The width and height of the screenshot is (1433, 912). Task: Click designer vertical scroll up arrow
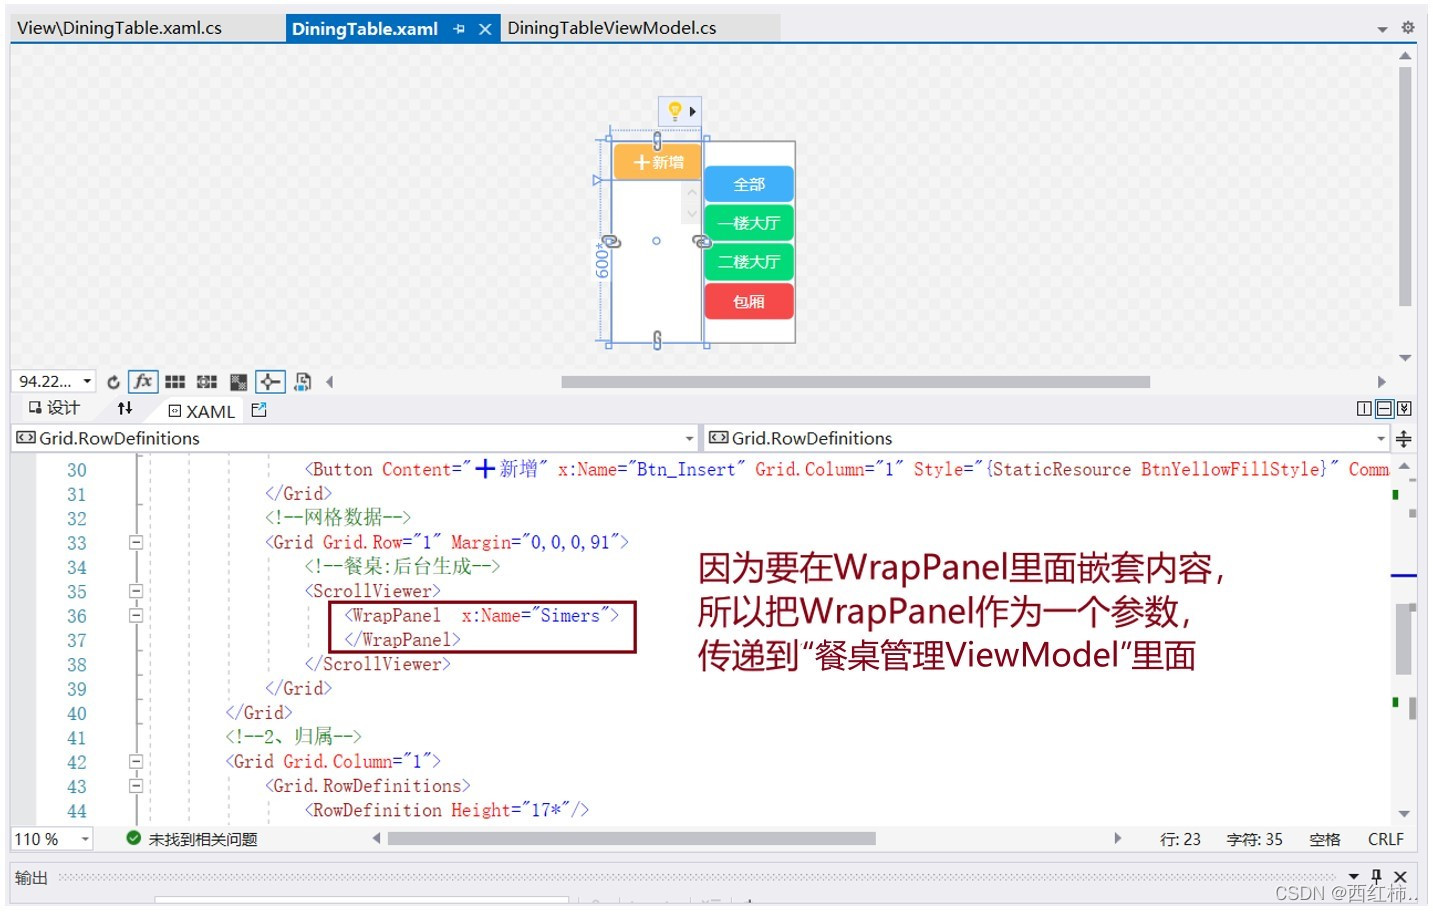(x=1405, y=56)
